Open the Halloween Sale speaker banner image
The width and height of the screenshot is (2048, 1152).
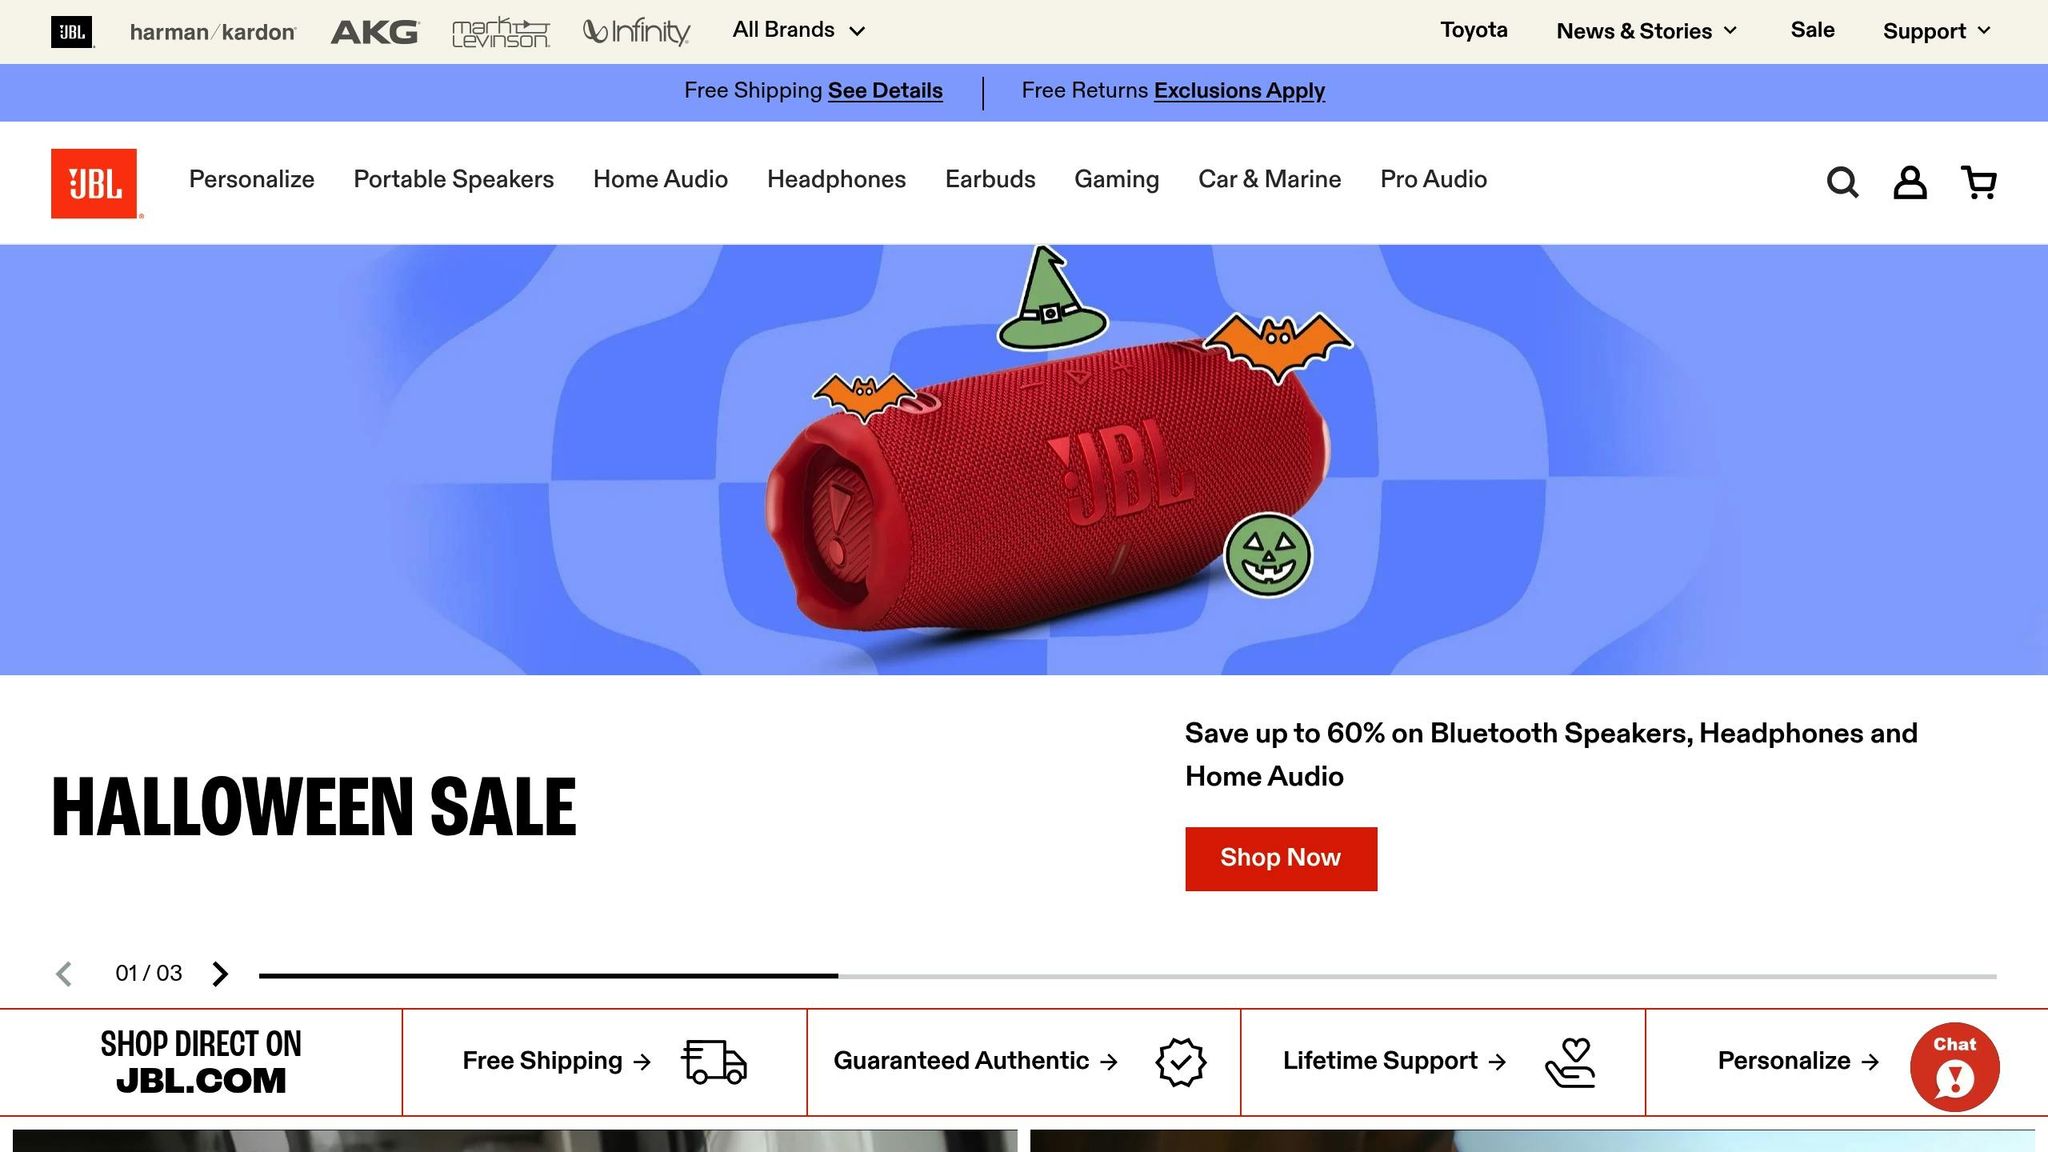(1024, 460)
